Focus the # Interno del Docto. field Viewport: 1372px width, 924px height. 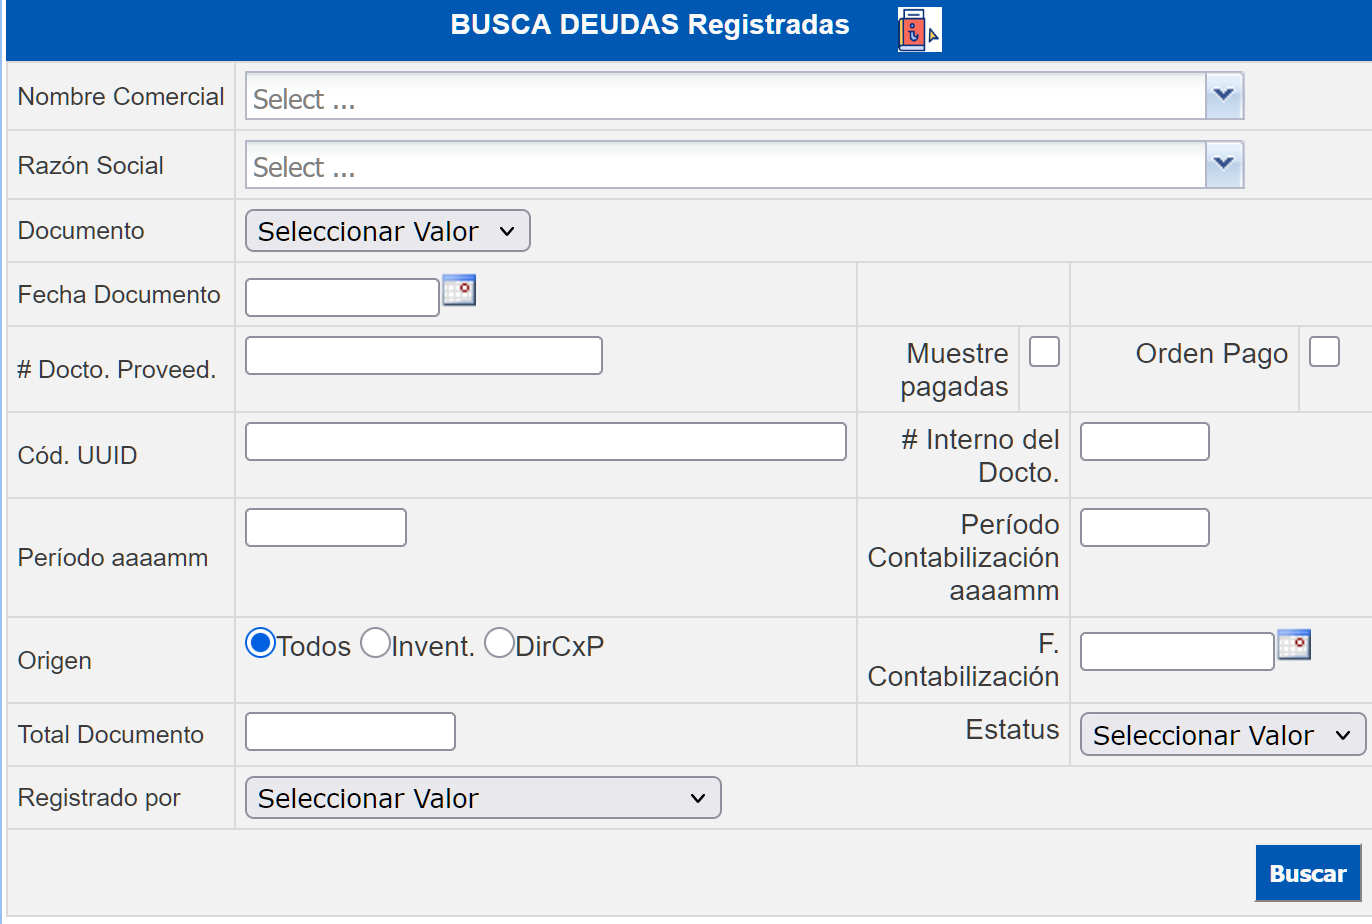click(x=1144, y=442)
